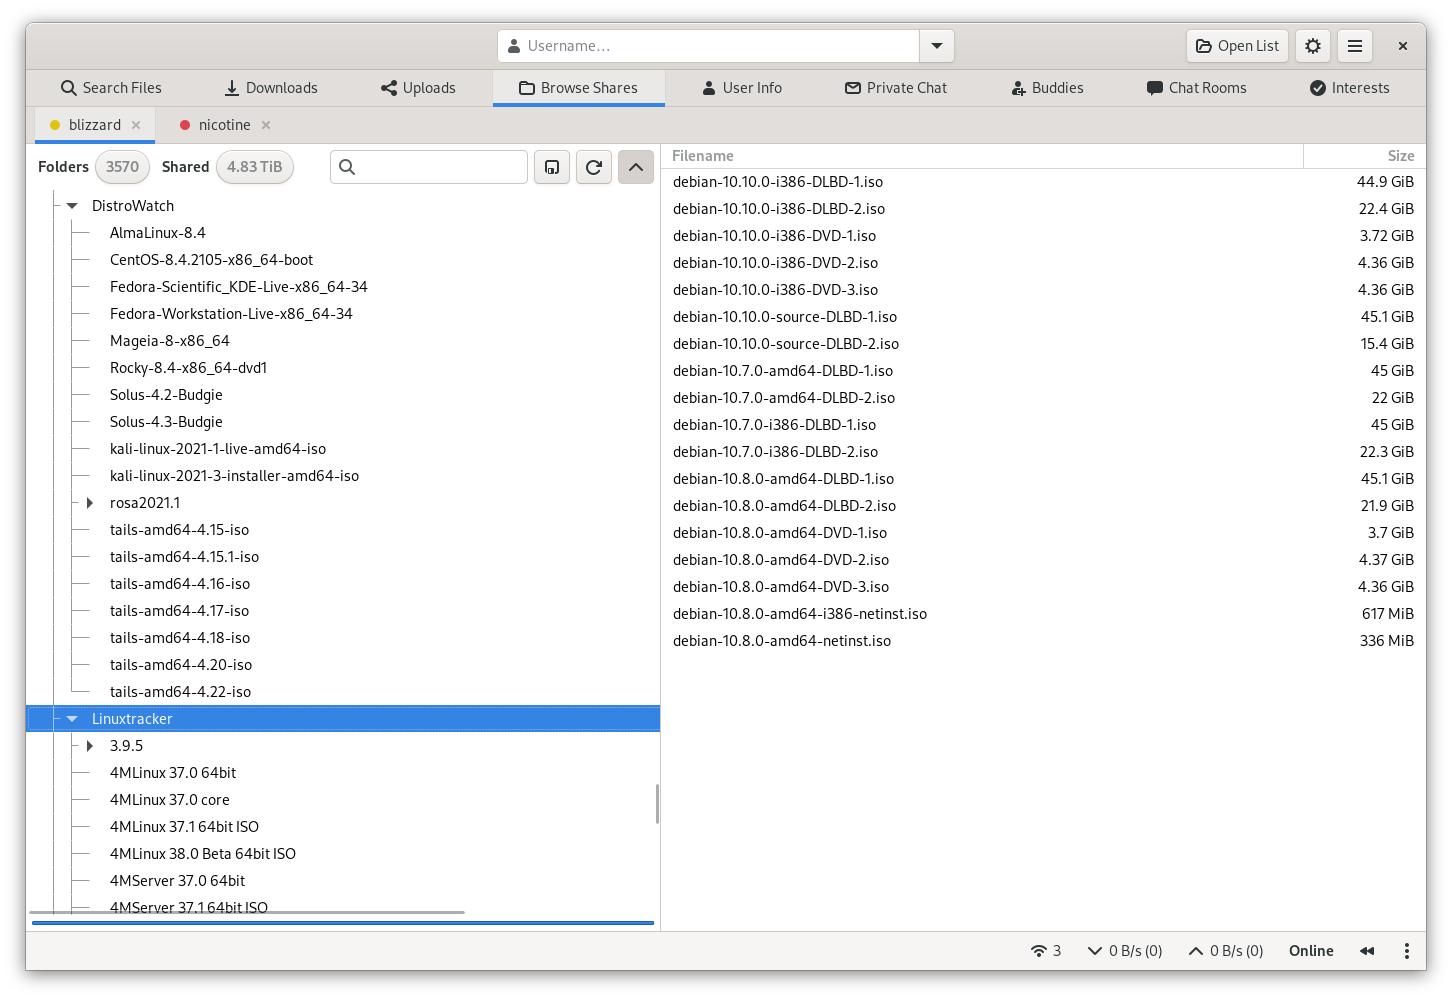Open the User Info tab
The height and width of the screenshot is (999, 1452).
click(742, 88)
